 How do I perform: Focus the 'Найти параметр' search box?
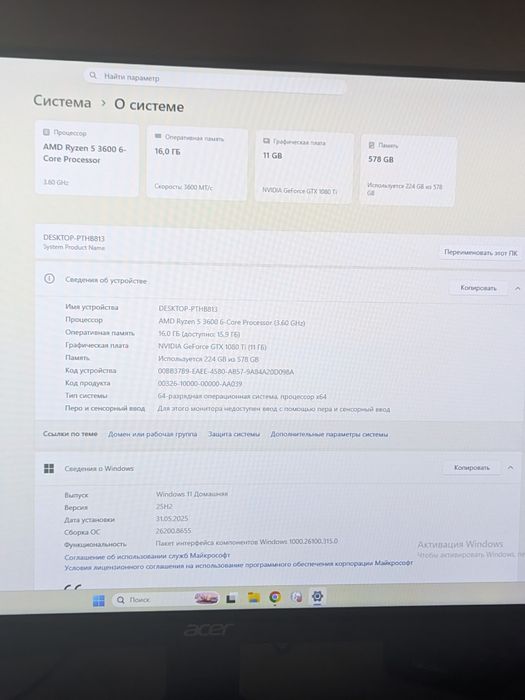pos(215,80)
